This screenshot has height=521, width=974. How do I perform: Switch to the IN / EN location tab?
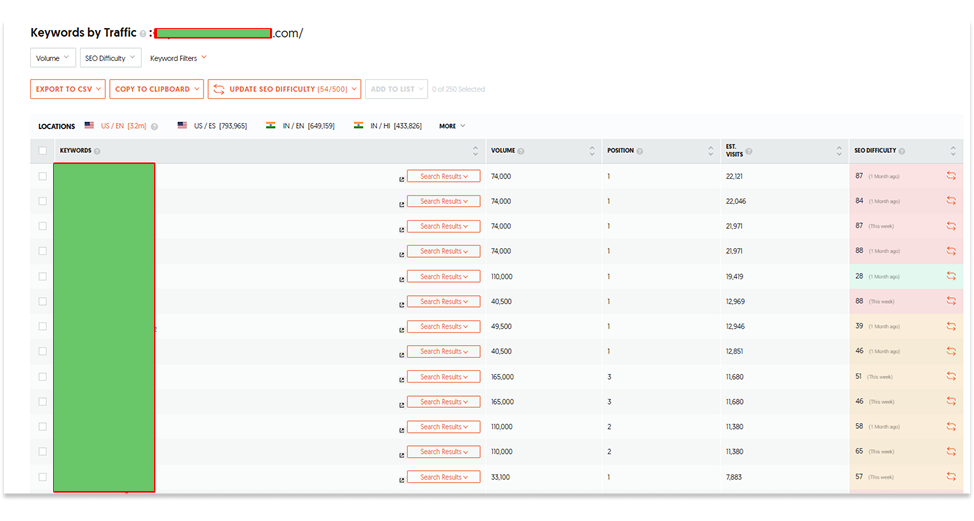coord(301,126)
